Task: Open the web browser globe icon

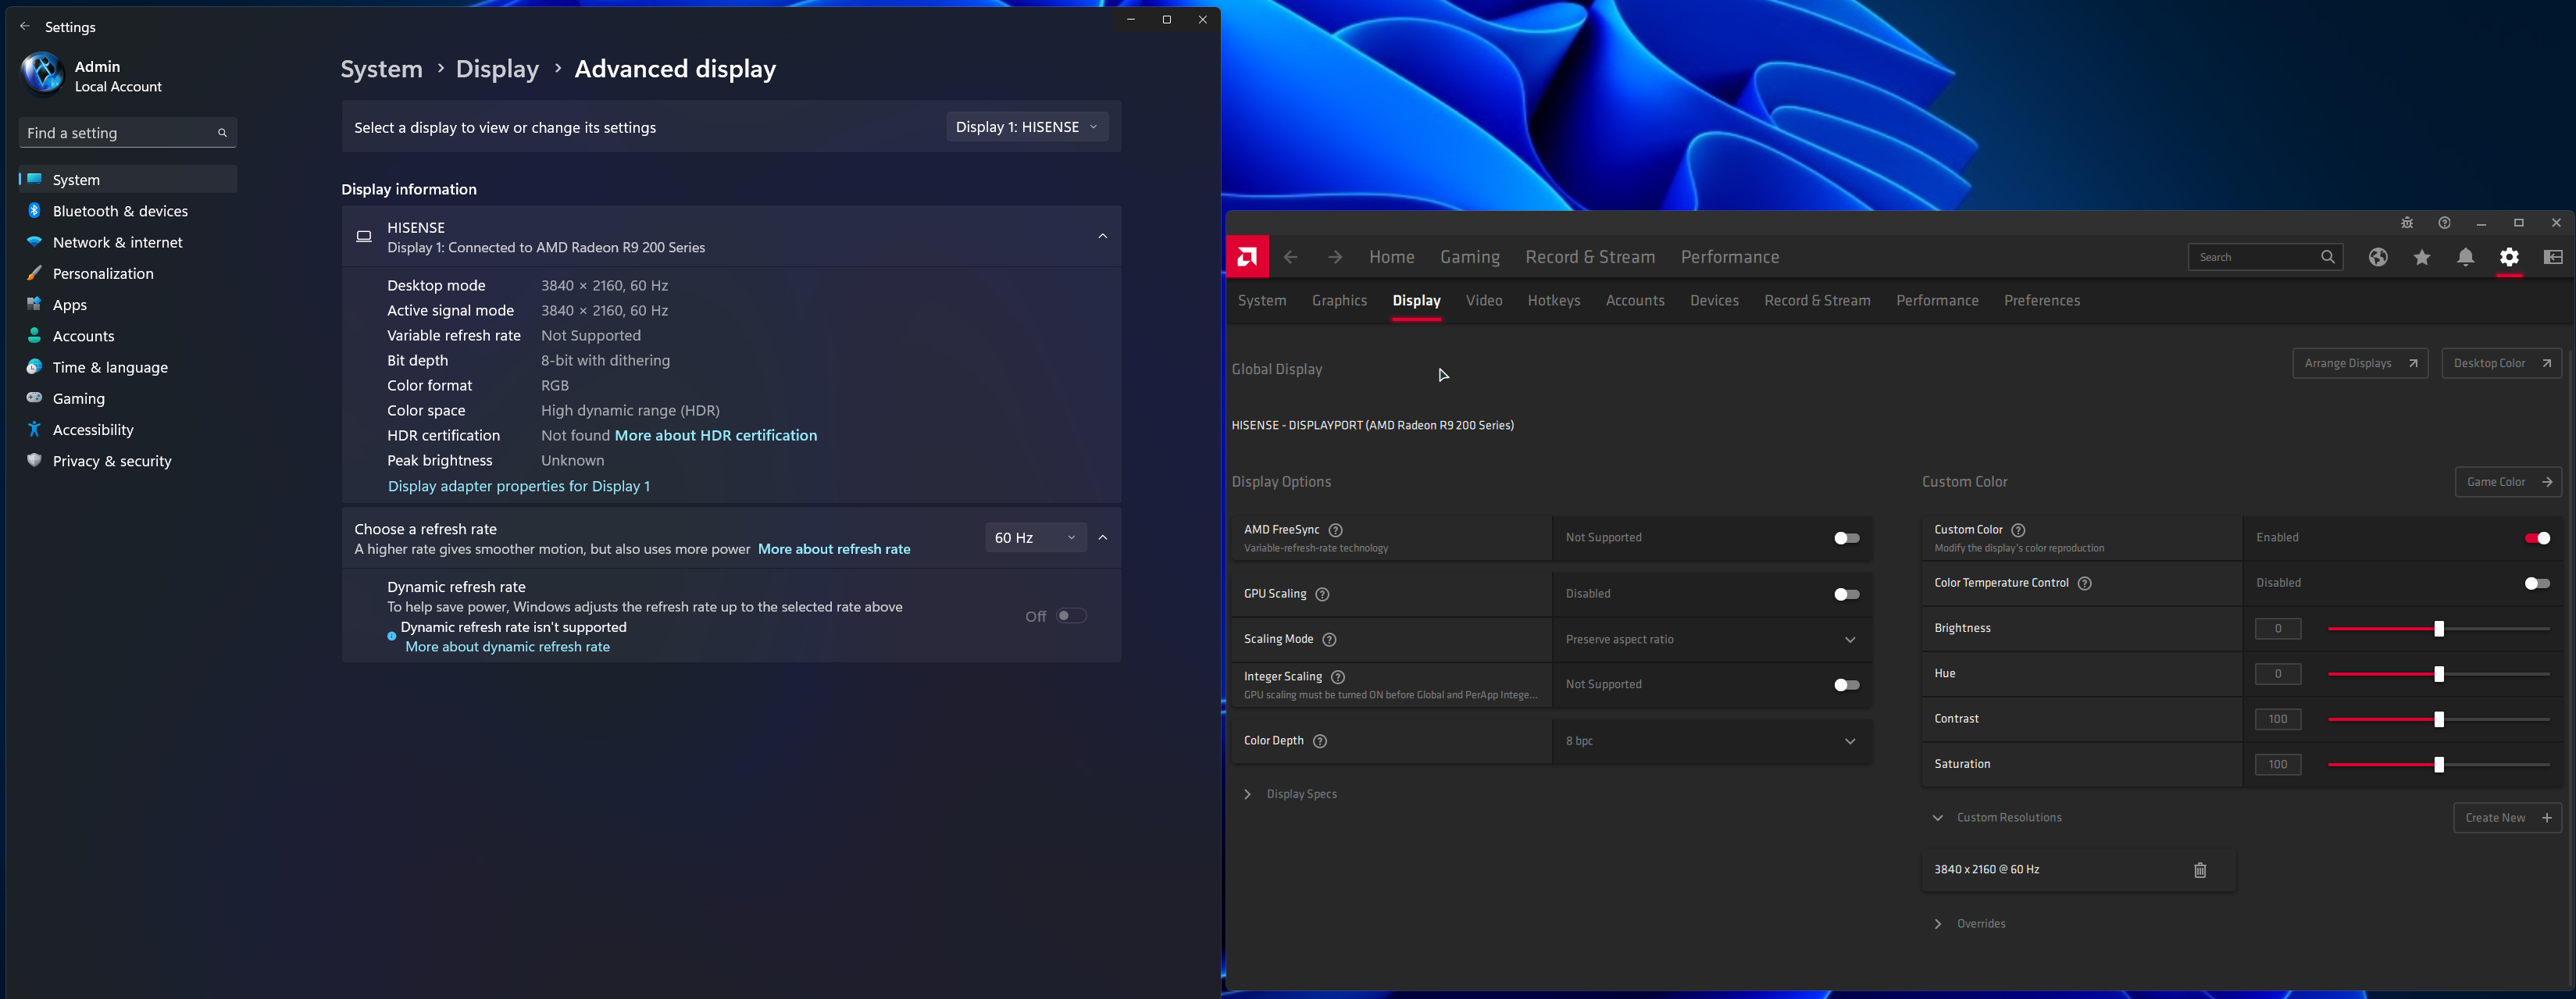Action: click(2378, 258)
